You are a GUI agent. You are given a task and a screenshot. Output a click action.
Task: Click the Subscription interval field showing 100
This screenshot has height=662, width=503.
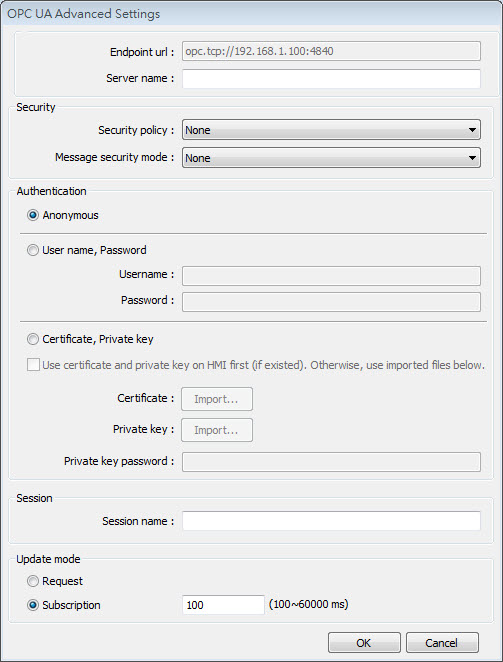(x=223, y=605)
